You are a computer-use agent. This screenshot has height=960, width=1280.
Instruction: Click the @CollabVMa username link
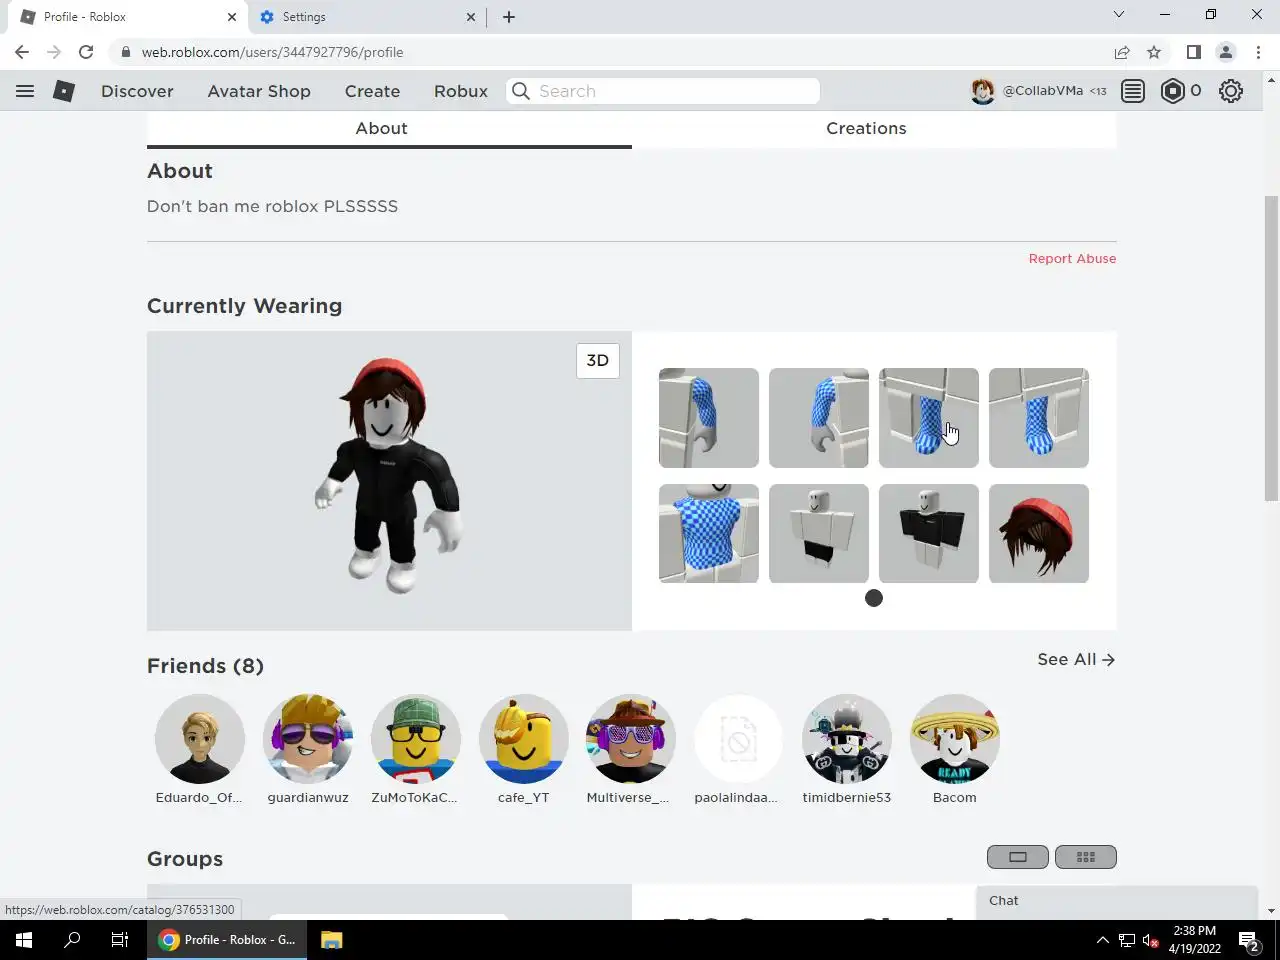[x=1043, y=90]
